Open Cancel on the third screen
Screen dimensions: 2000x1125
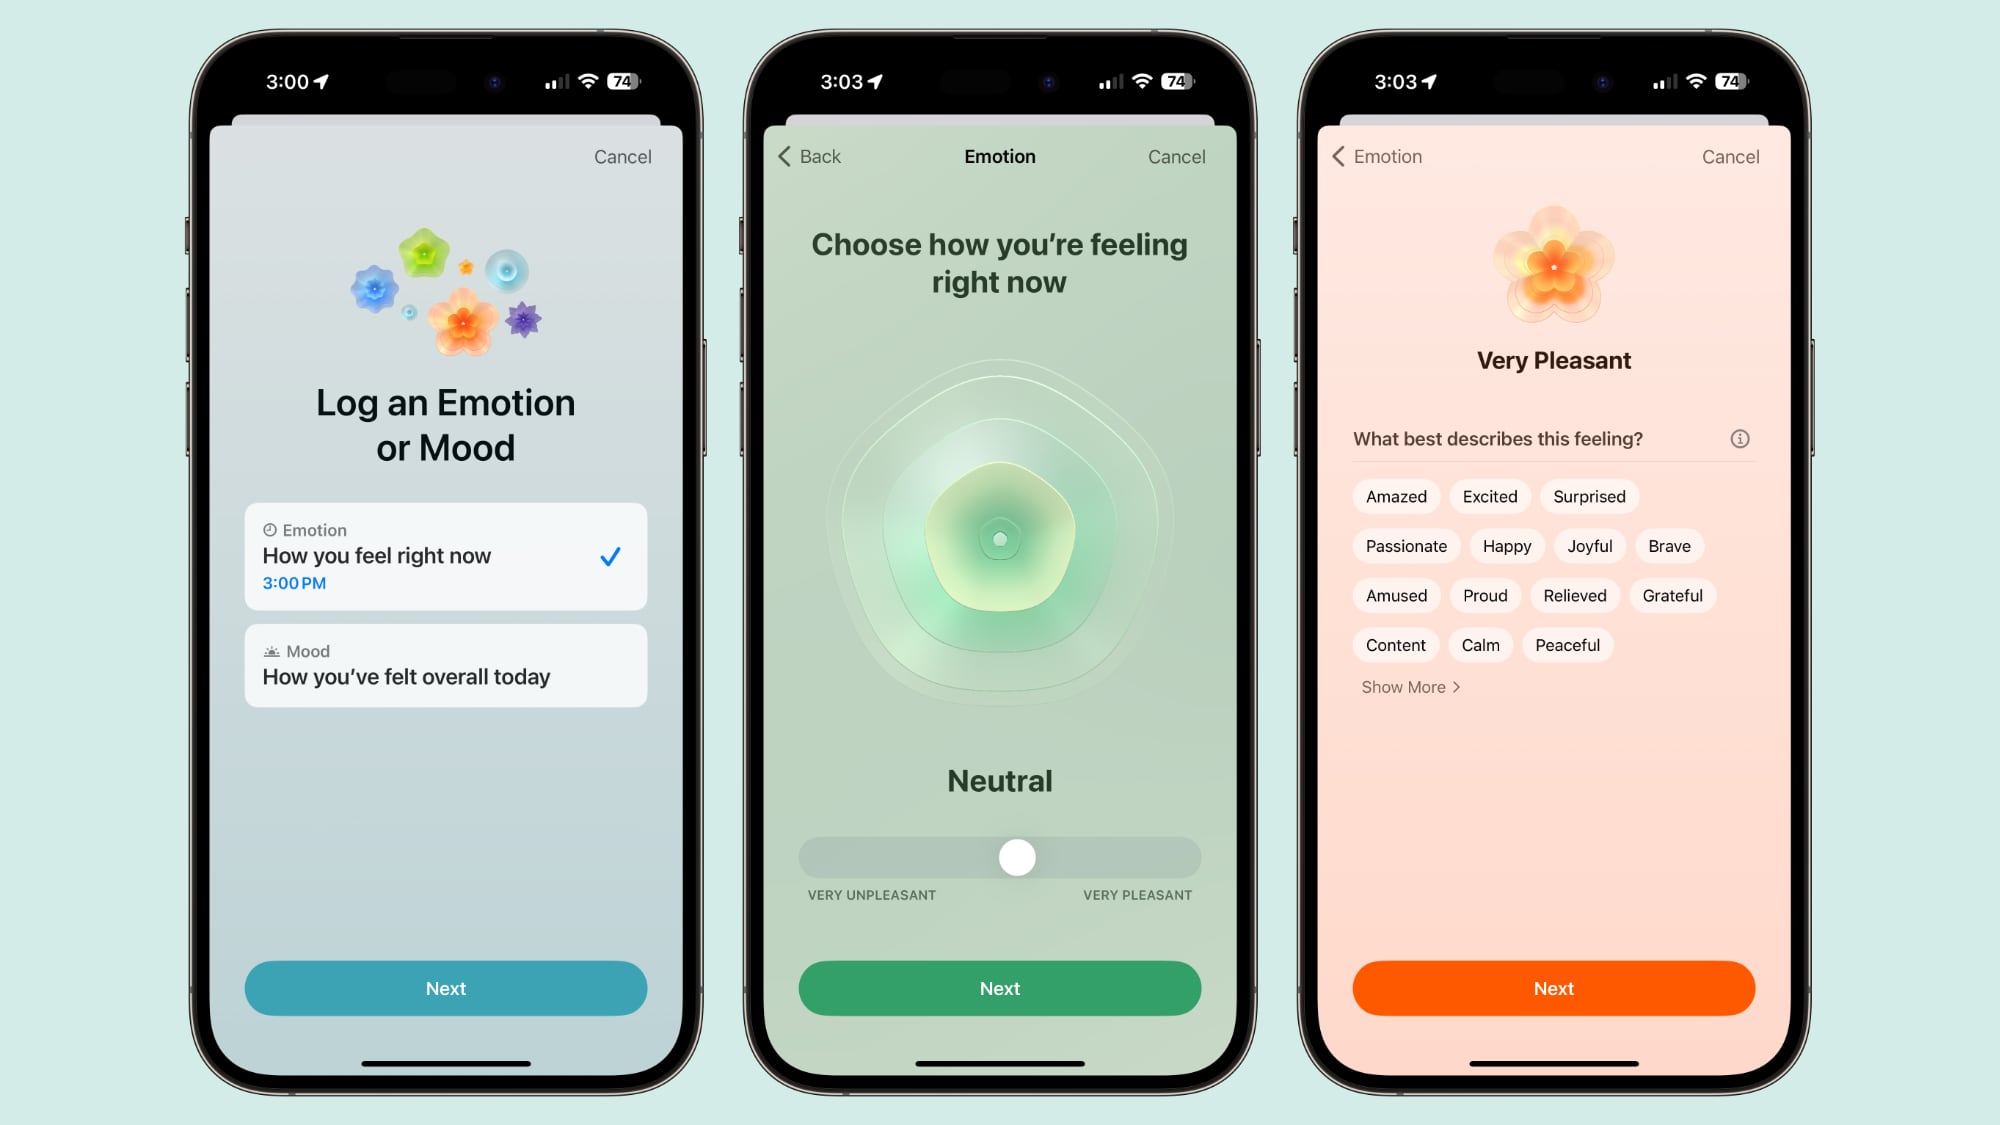pos(1731,155)
